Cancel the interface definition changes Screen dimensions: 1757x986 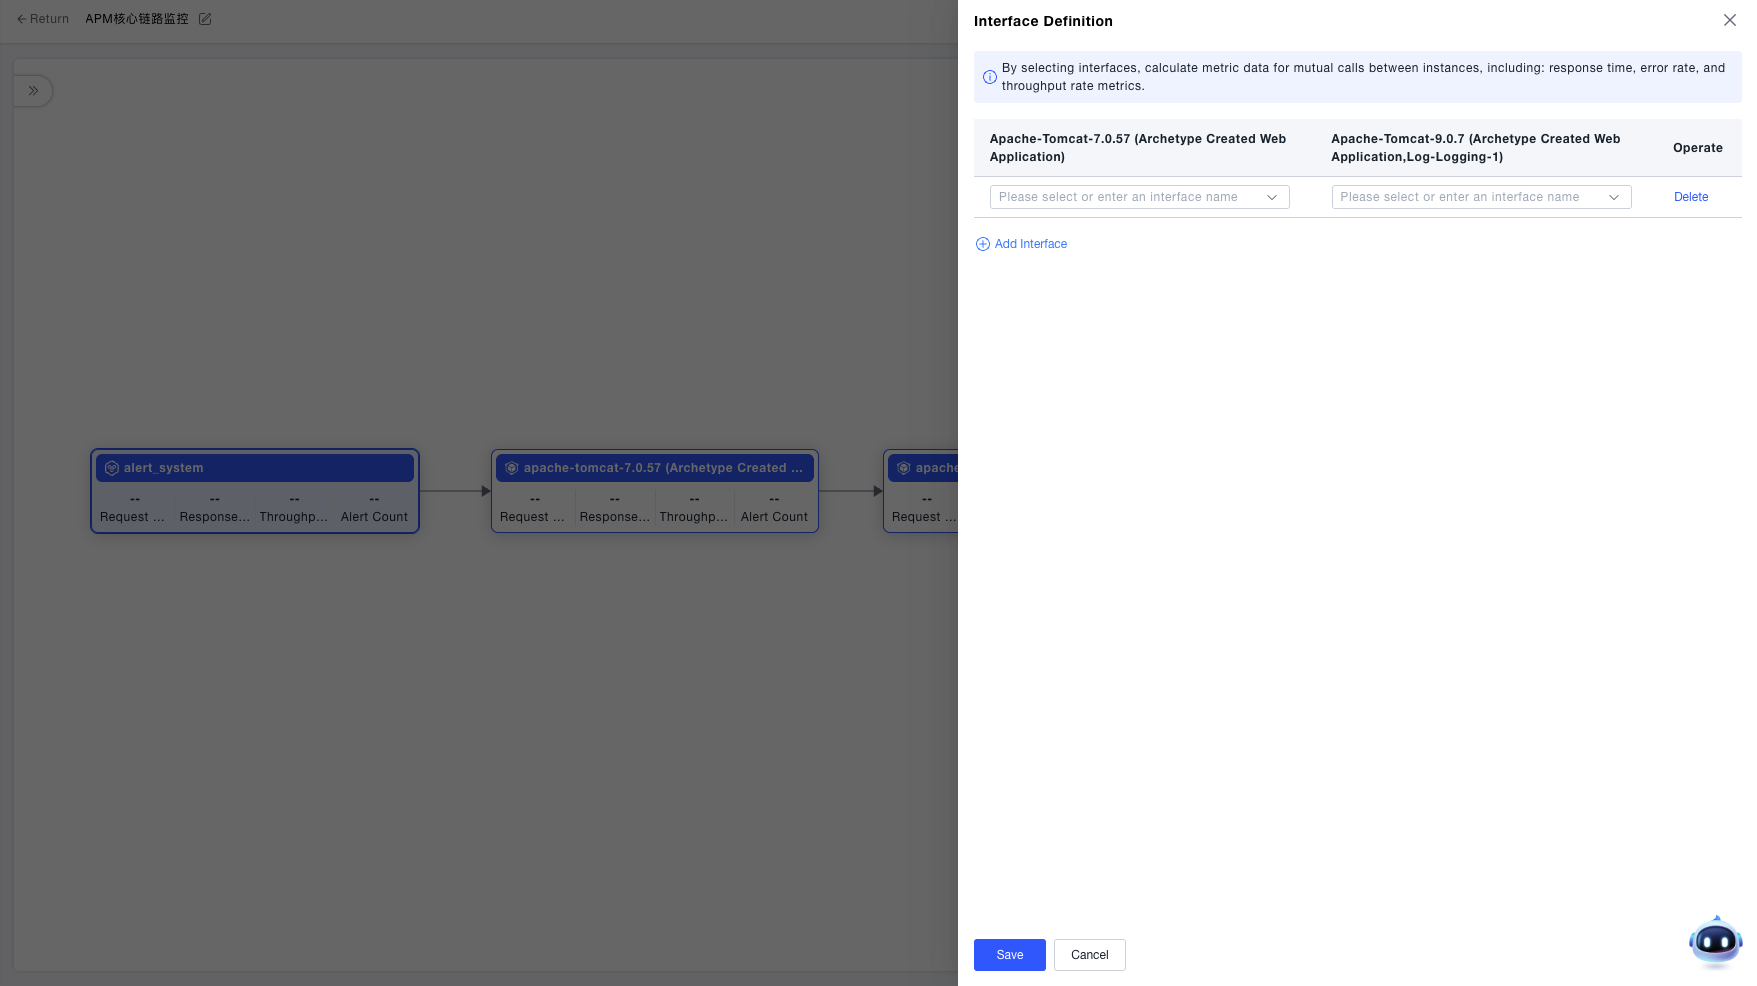pos(1089,955)
